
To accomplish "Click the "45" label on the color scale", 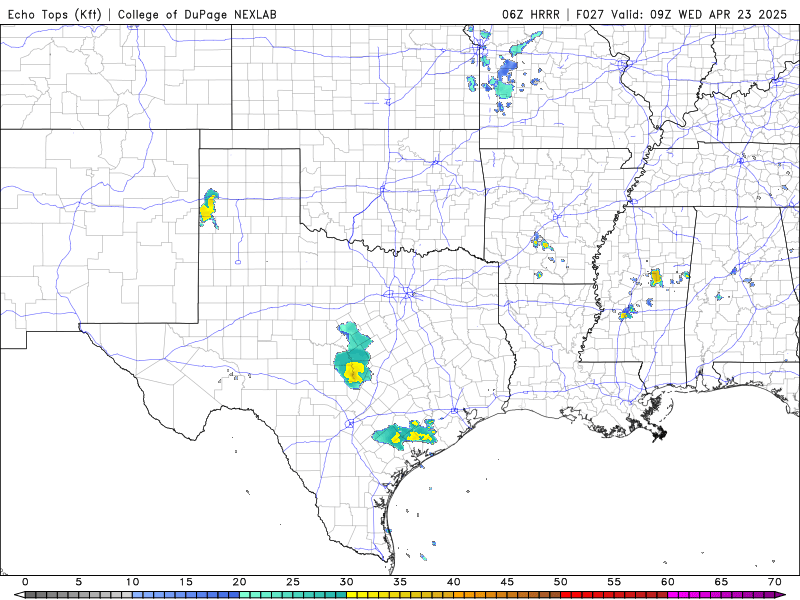I will [x=507, y=582].
